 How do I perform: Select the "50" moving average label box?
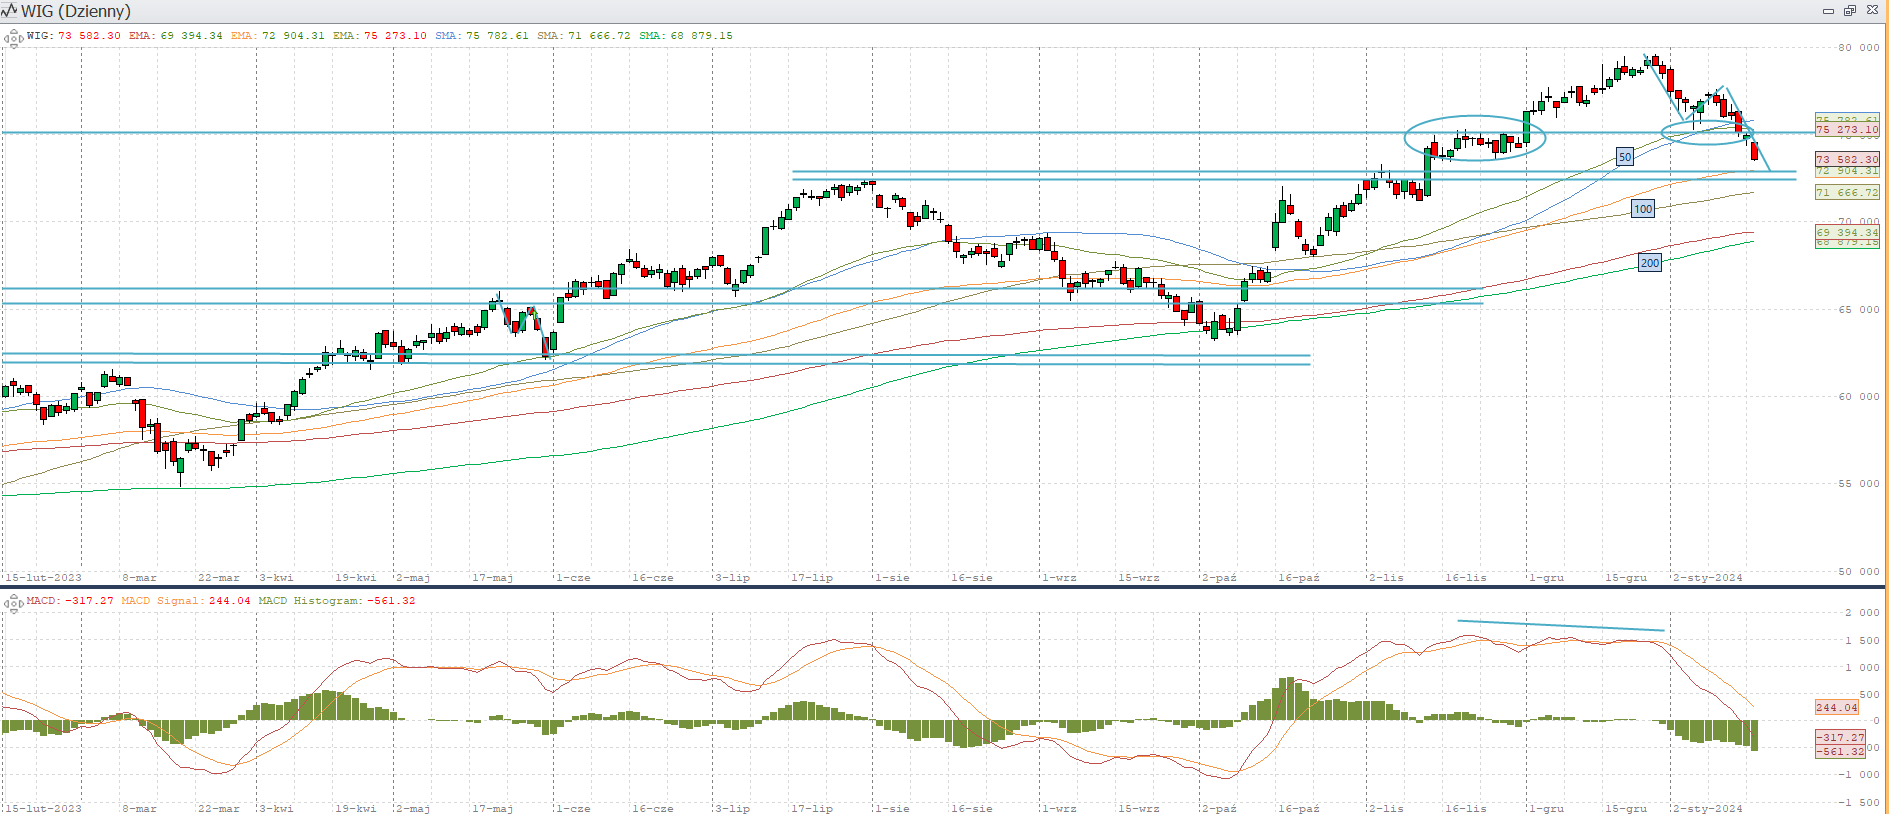click(1625, 157)
